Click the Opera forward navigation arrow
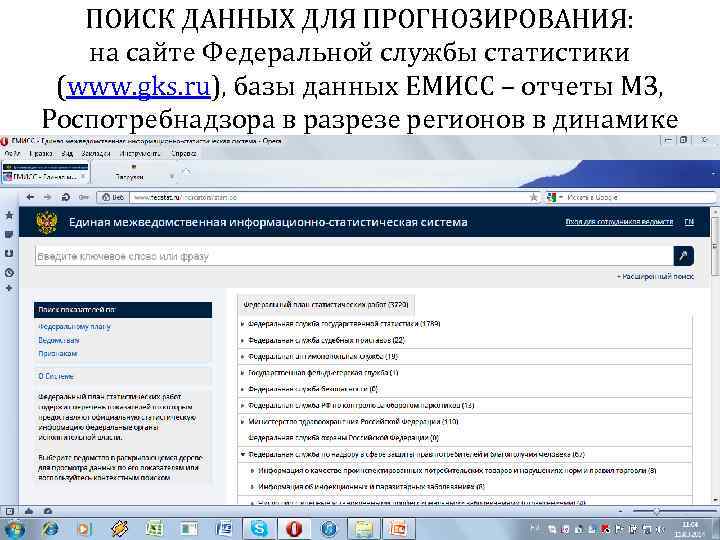The width and height of the screenshot is (720, 540). pos(47,197)
